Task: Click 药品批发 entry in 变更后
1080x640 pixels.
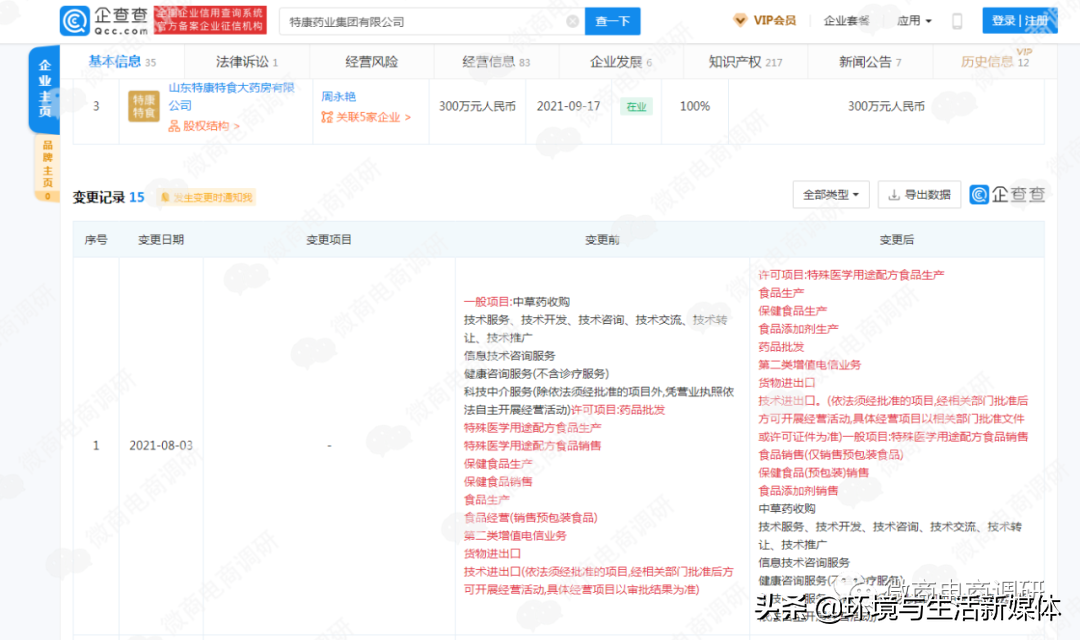Action: [781, 347]
